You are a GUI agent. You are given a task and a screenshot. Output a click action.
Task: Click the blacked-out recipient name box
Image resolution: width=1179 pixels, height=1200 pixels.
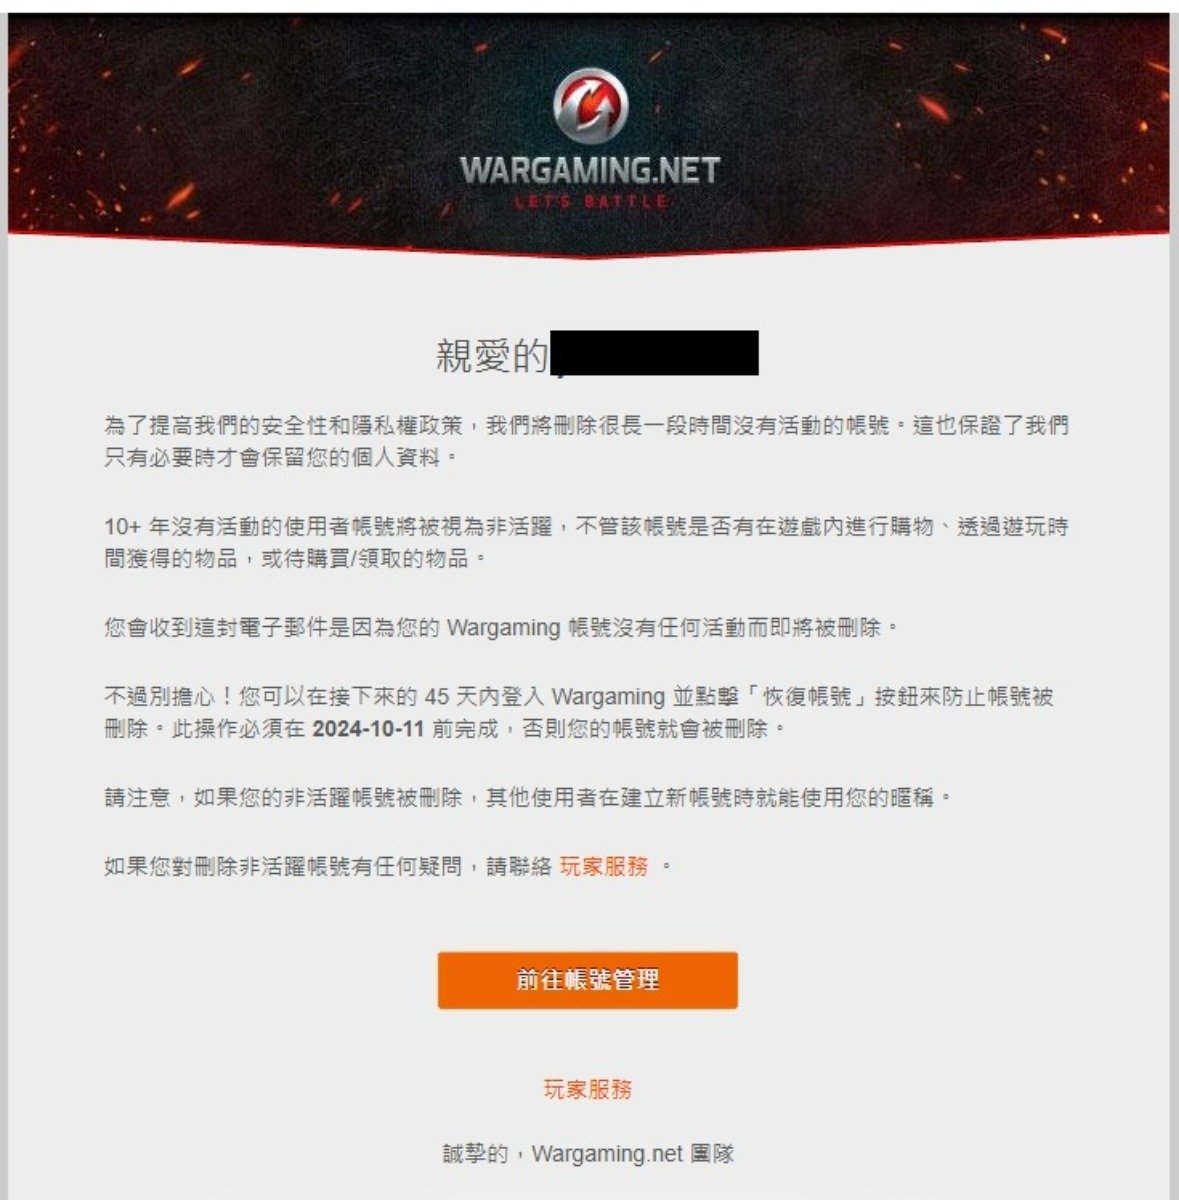[655, 353]
